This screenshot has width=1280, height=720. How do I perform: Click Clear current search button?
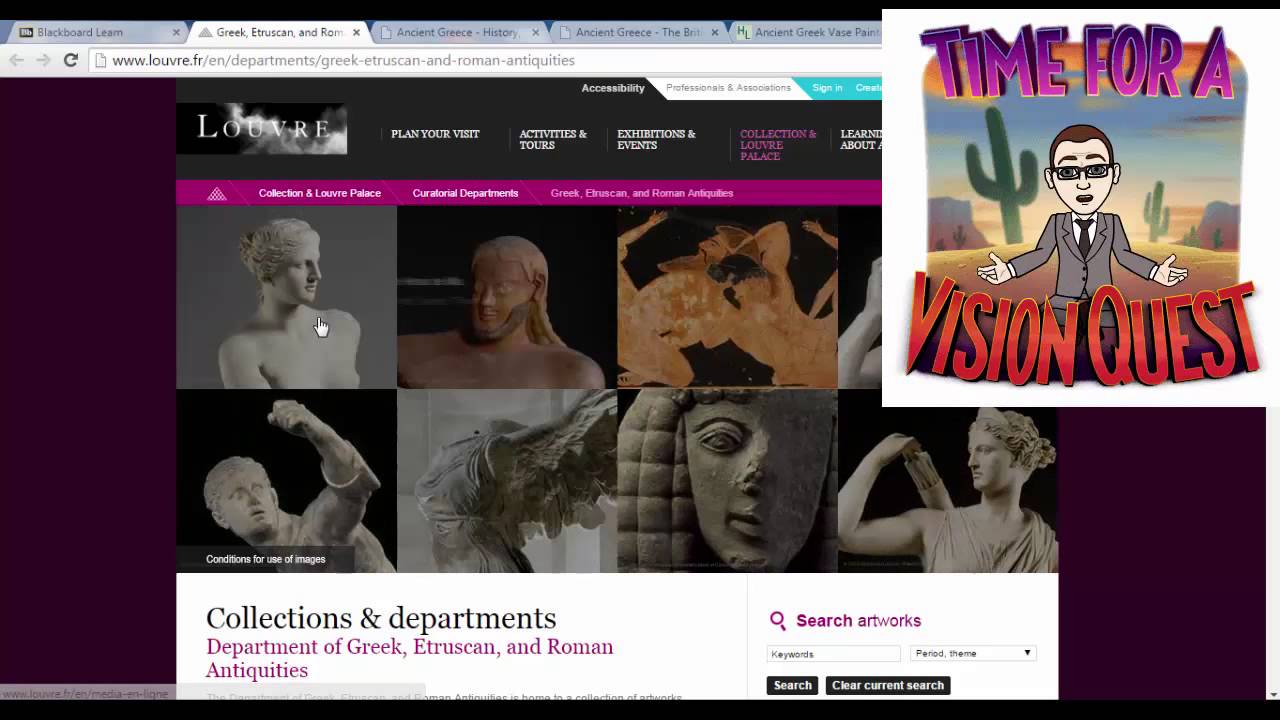pos(888,686)
